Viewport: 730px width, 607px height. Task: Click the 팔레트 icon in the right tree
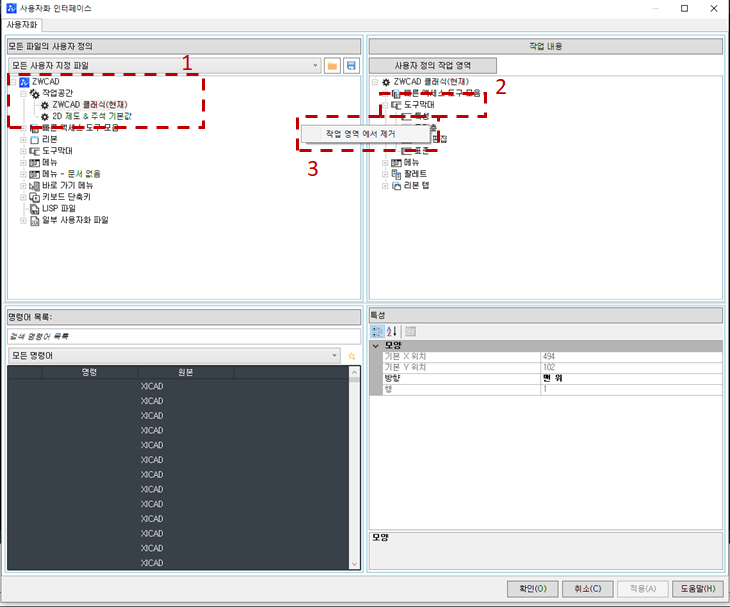[x=396, y=174]
